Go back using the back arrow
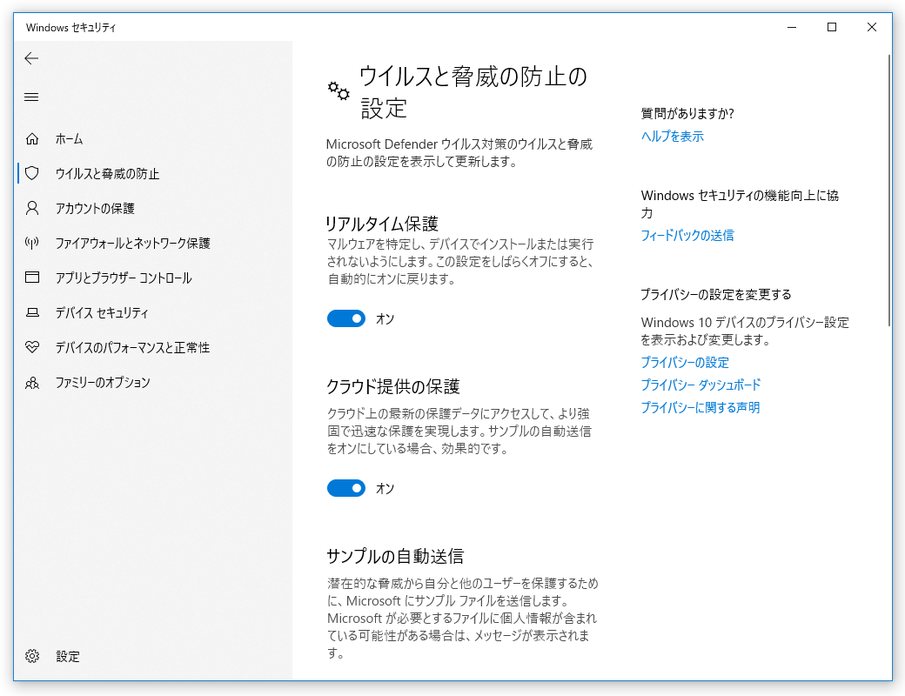Viewport: 905px width, 696px height. pyautogui.click(x=32, y=58)
